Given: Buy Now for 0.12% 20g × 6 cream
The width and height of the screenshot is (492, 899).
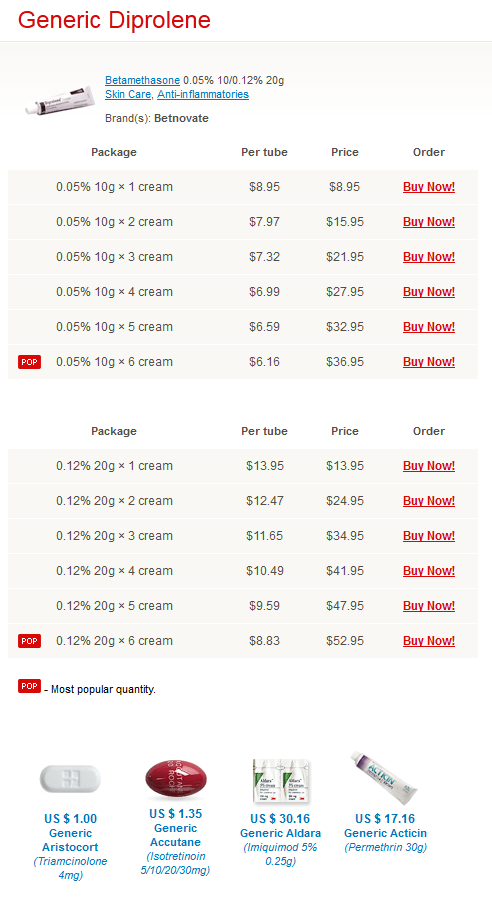Looking at the screenshot, I should pos(429,641).
